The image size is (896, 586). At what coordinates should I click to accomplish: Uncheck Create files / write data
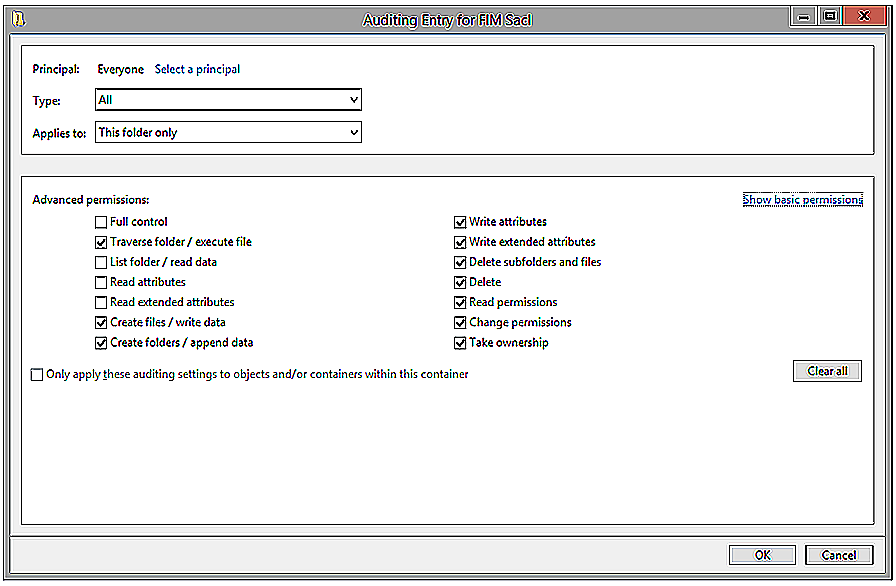coord(101,323)
